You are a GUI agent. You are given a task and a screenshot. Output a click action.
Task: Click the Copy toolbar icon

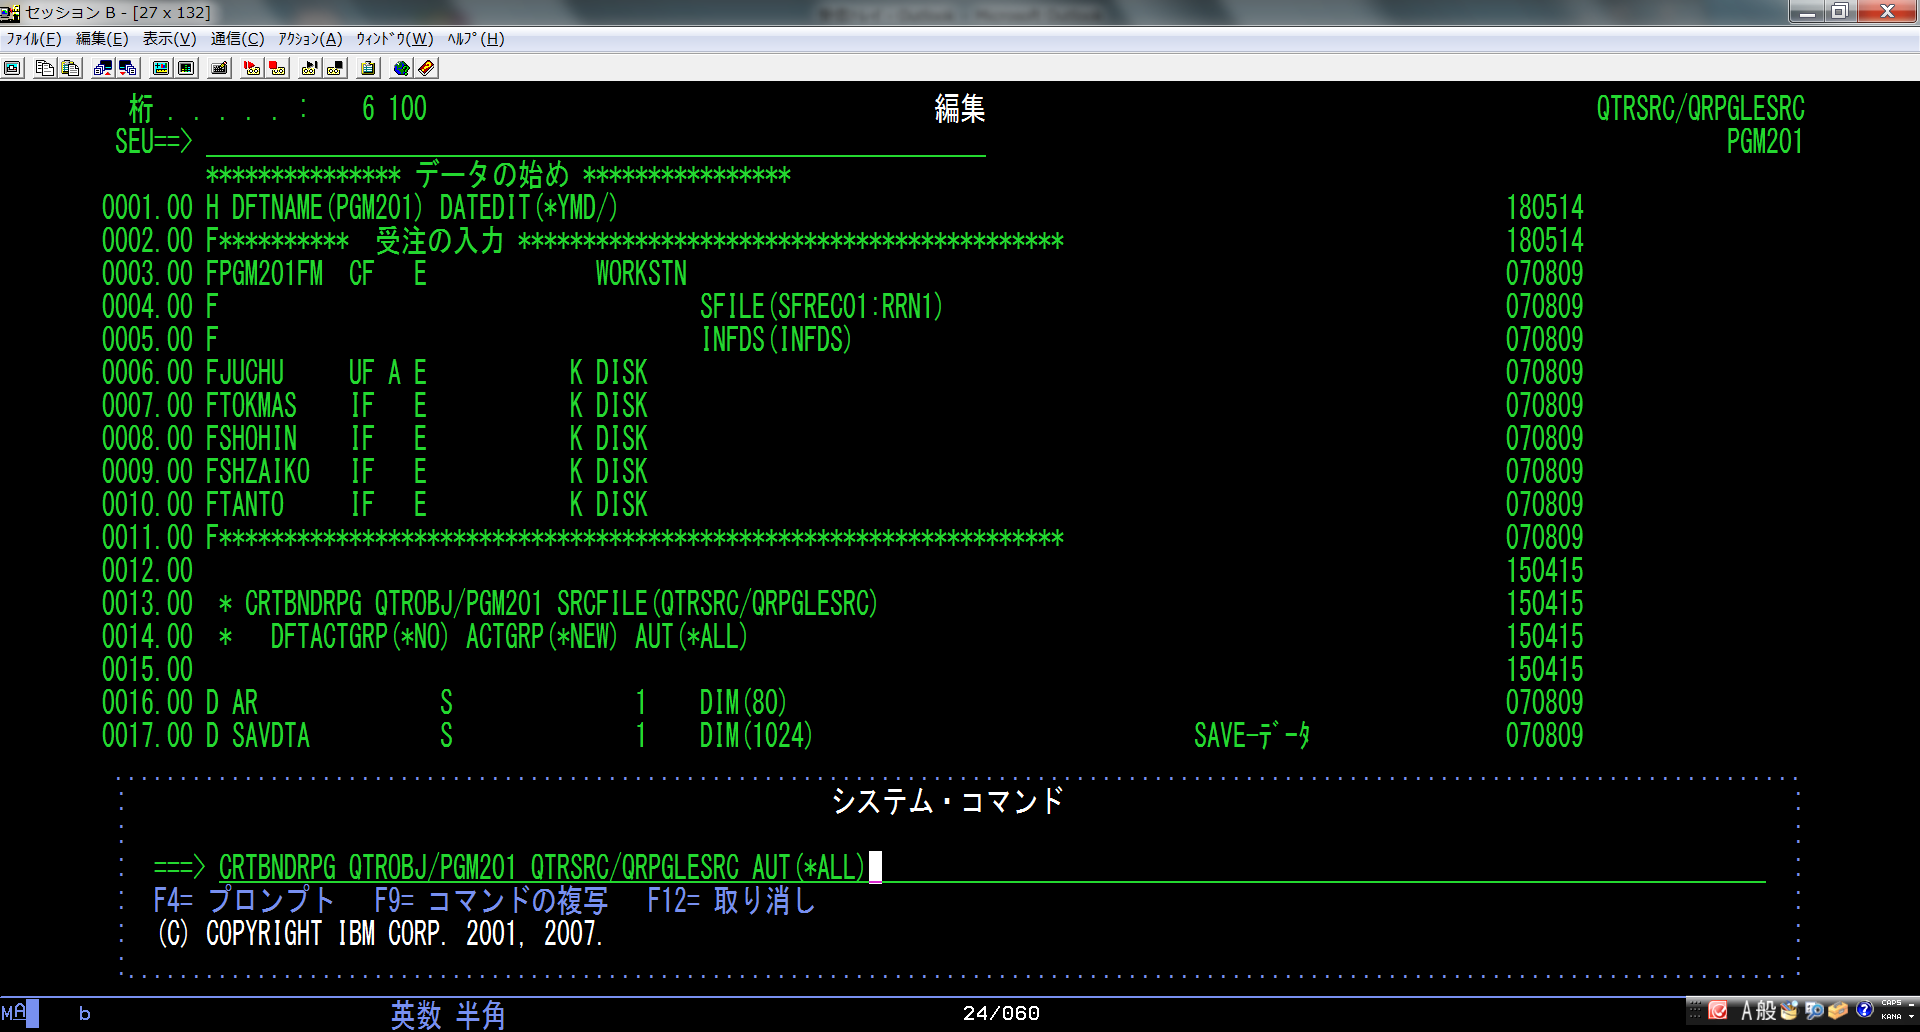click(x=44, y=68)
